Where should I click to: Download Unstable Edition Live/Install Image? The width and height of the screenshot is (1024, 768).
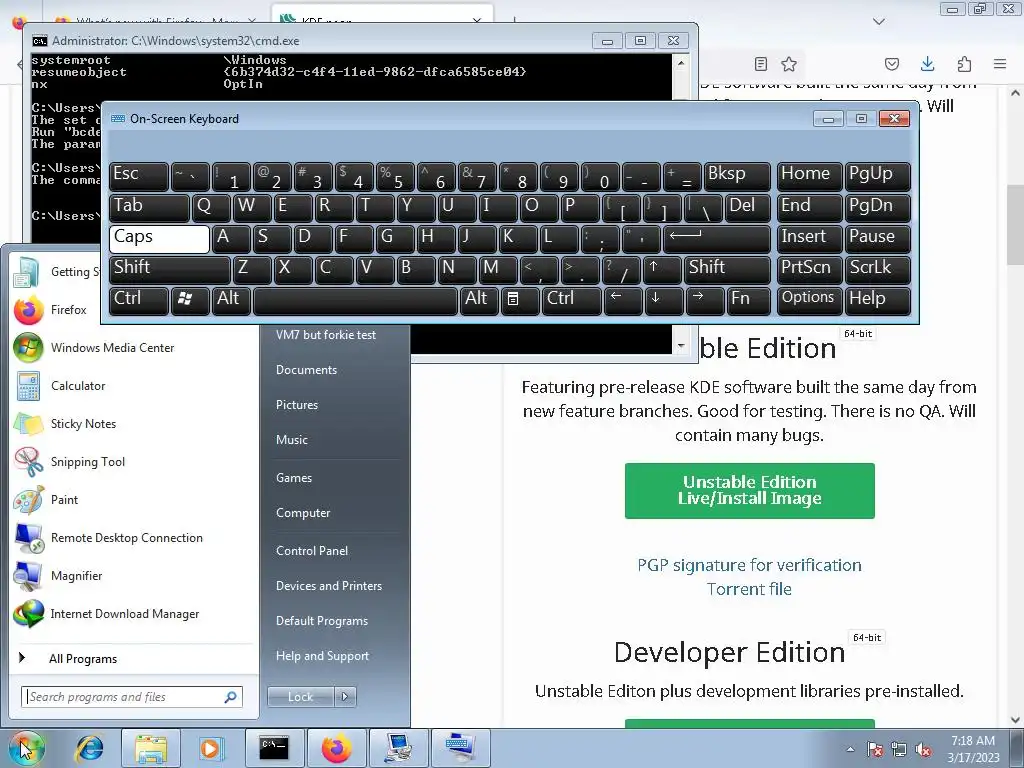(749, 491)
